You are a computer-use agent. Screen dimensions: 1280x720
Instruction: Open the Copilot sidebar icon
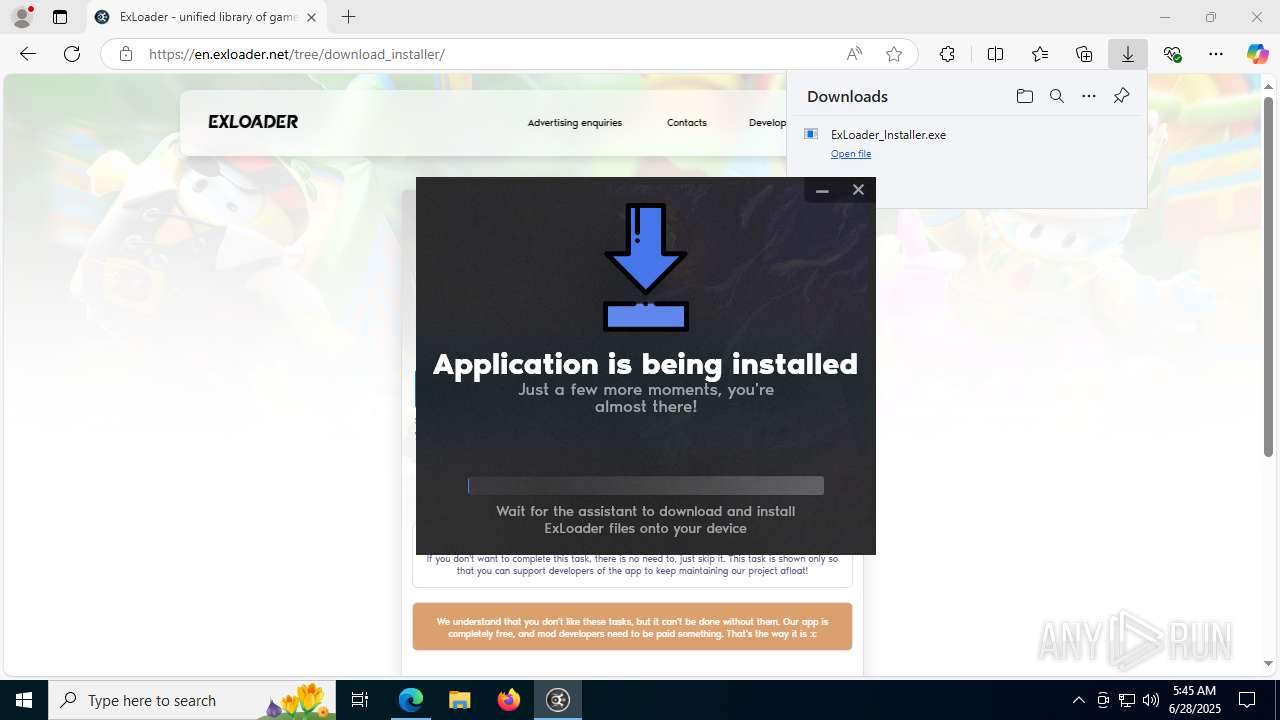tap(1257, 54)
